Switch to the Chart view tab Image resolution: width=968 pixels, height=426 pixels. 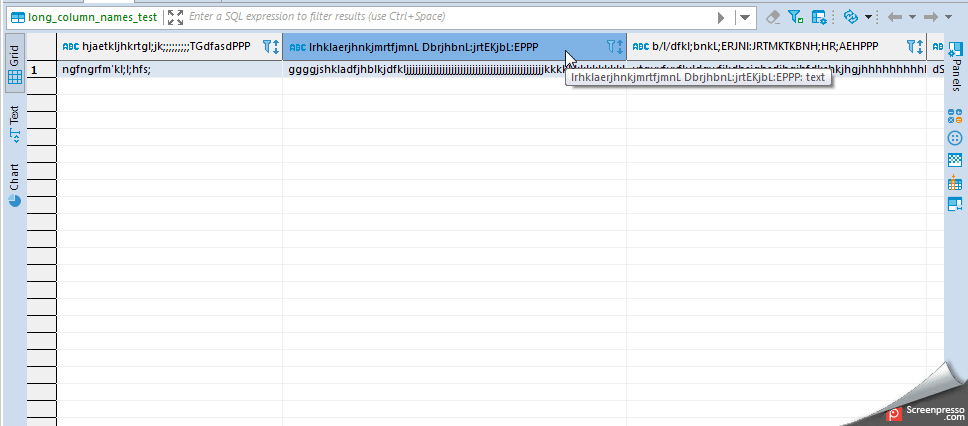(x=15, y=184)
